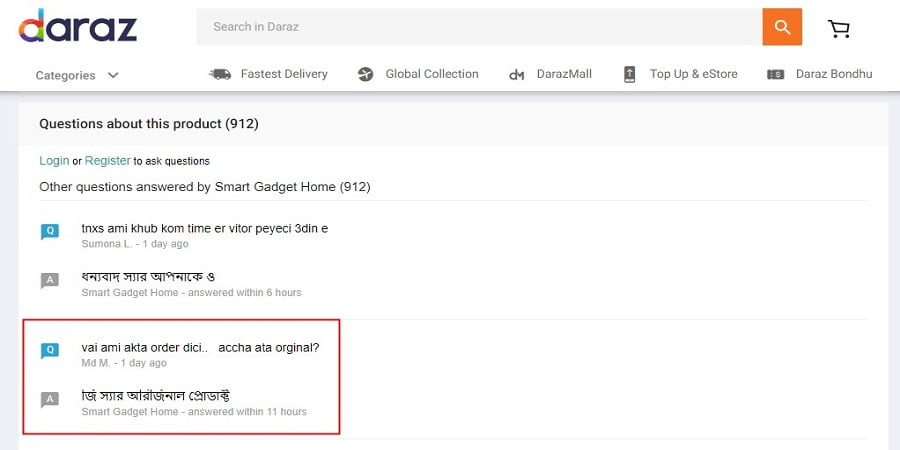
Task: Click the DarazMall logo icon
Action: click(x=517, y=74)
